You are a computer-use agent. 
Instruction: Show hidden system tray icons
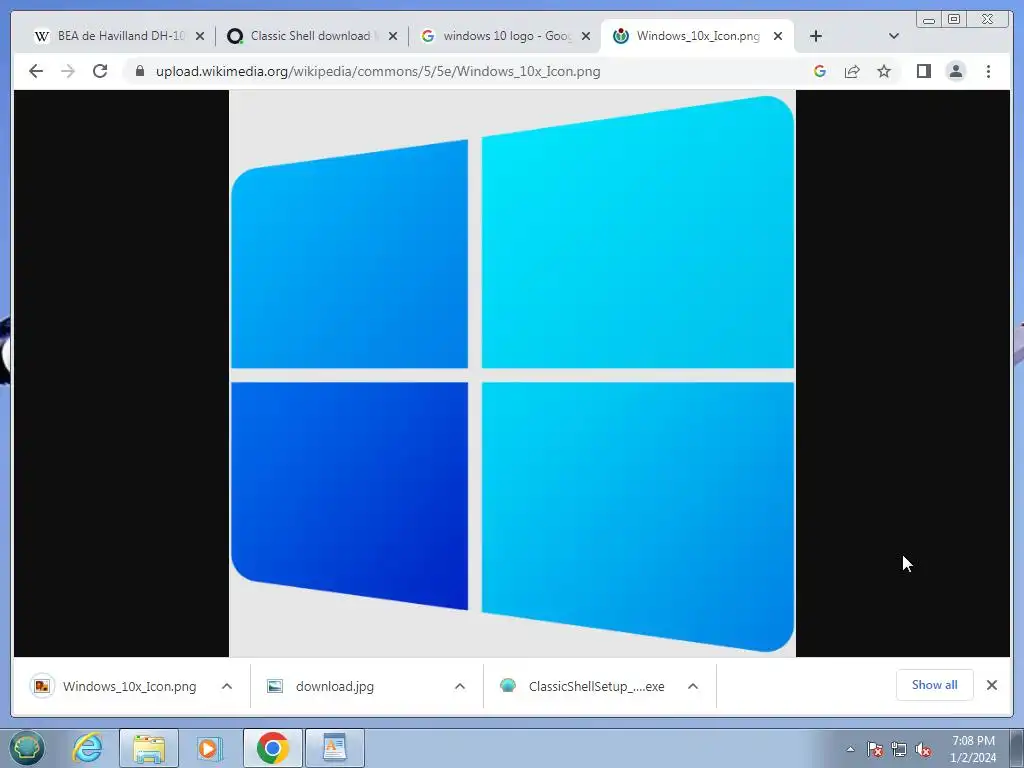click(850, 749)
